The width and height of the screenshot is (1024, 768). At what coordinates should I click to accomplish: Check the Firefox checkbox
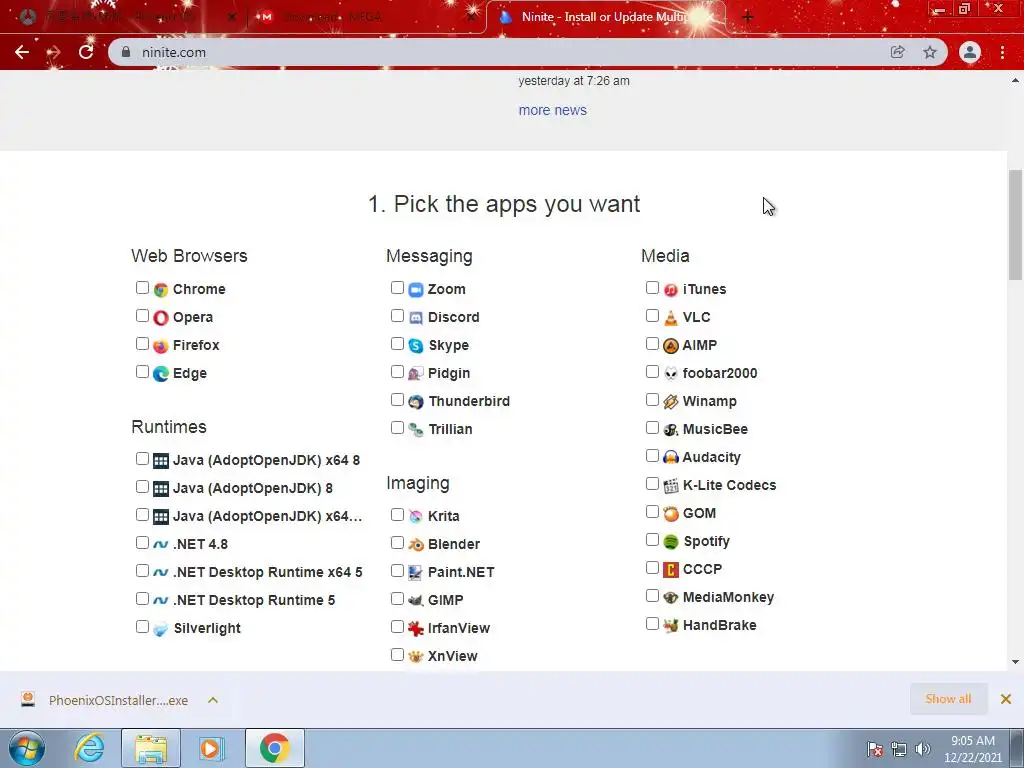pos(142,344)
